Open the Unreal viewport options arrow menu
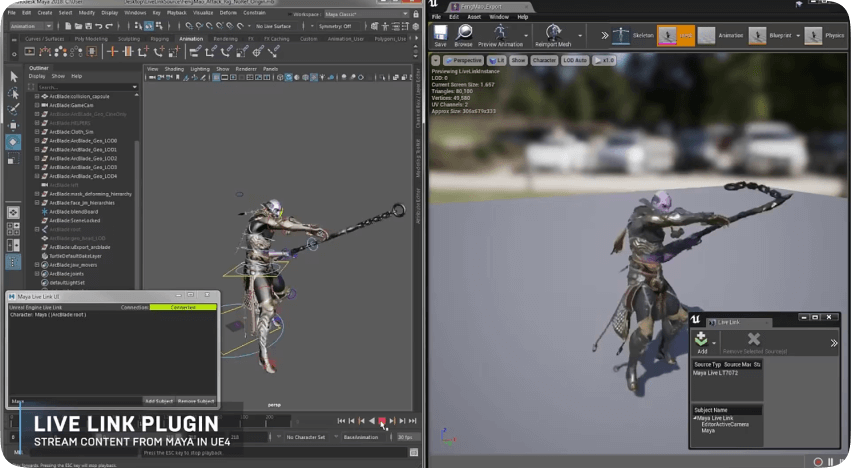The image size is (851, 468). (x=435, y=60)
